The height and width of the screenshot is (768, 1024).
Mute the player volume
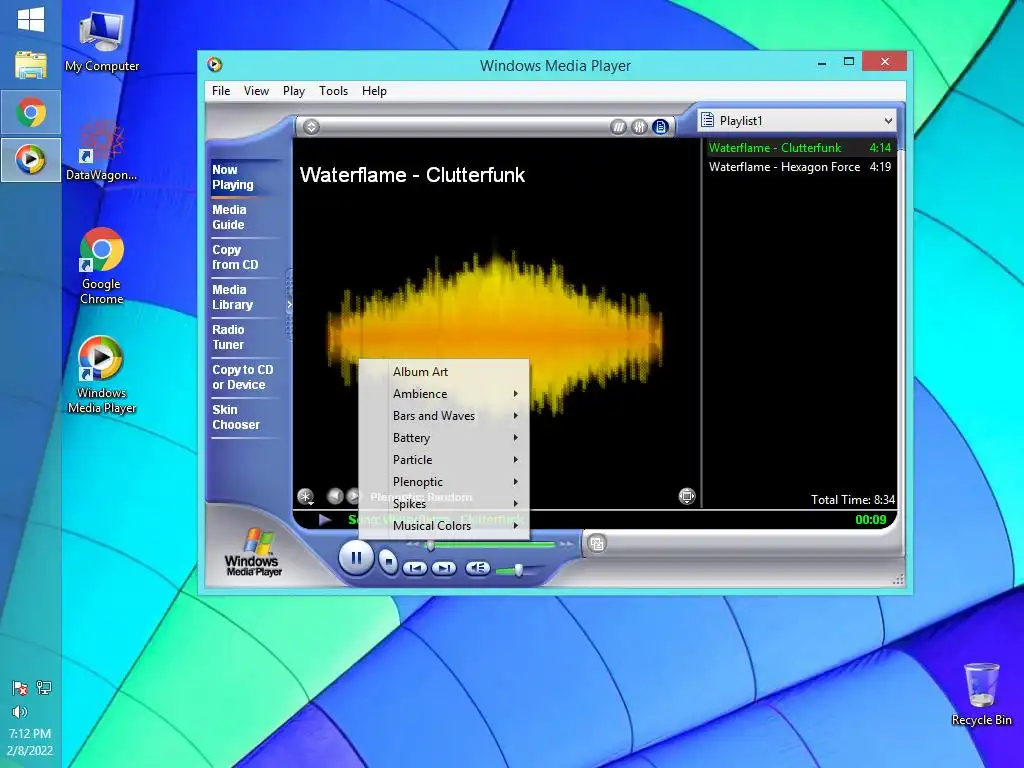[477, 568]
